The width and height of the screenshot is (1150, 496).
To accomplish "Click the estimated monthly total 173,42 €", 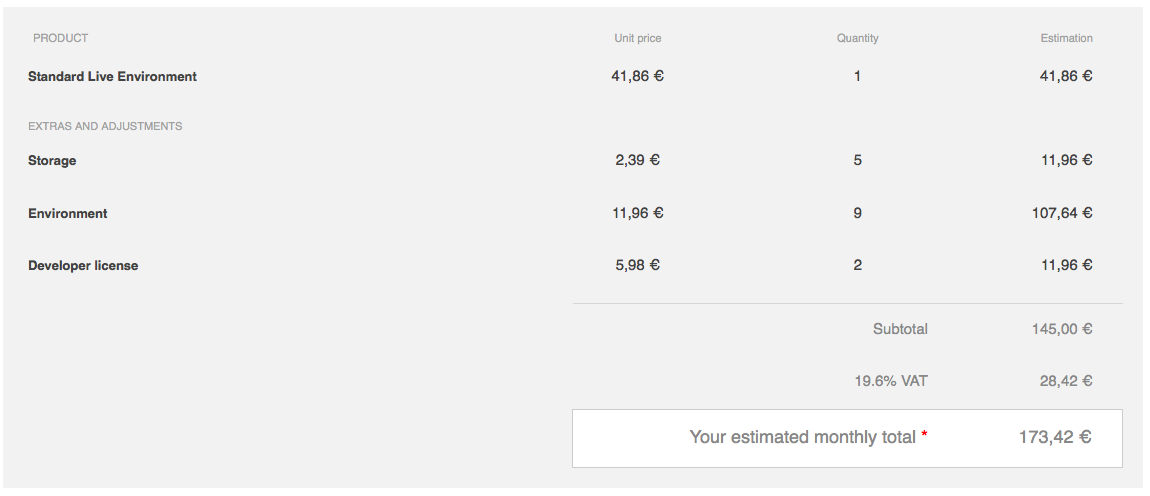I will pyautogui.click(x=1055, y=437).
